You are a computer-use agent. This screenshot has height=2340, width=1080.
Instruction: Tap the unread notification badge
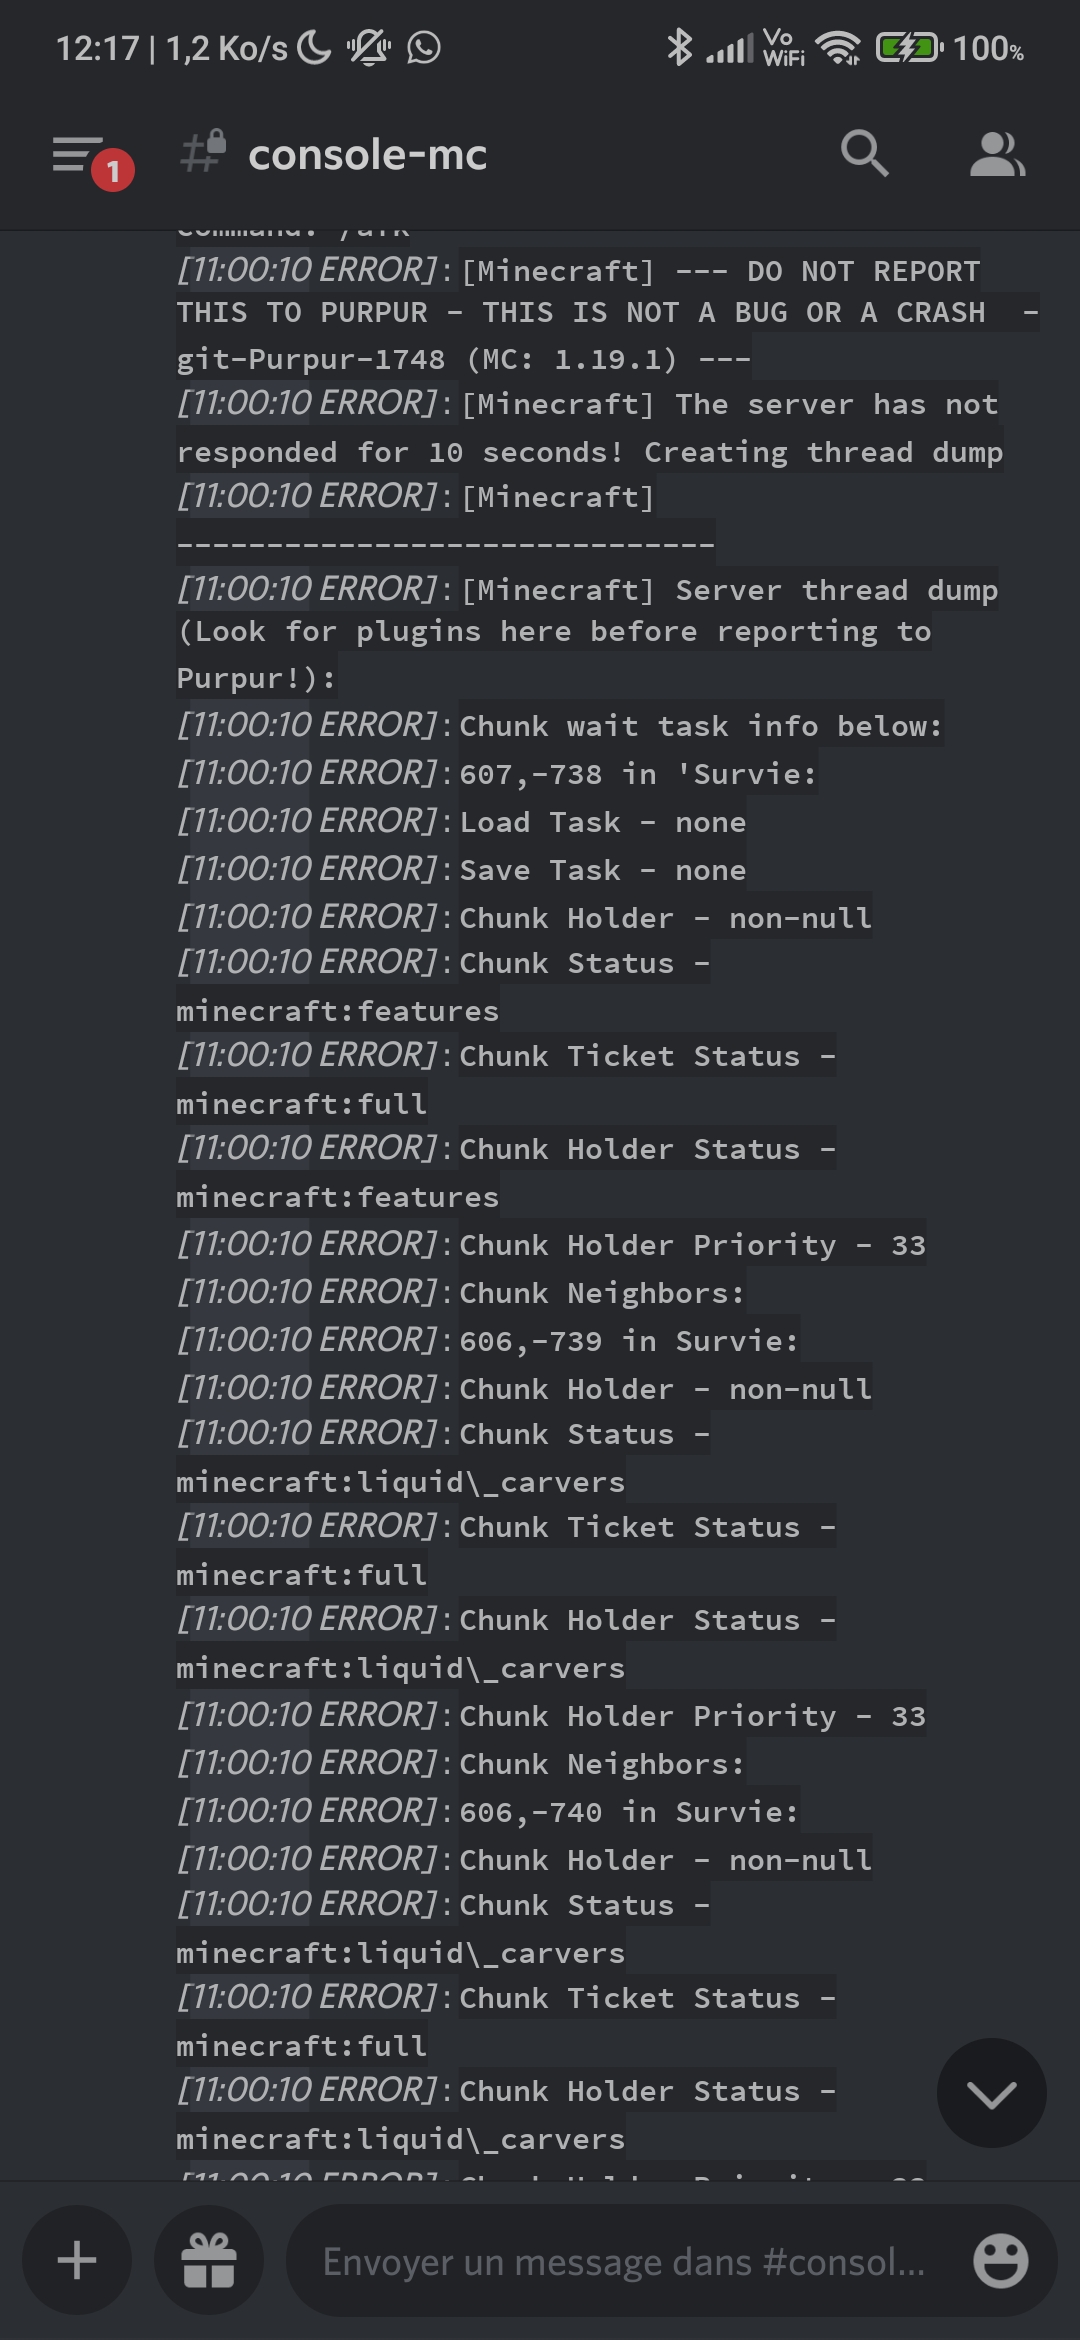[113, 170]
